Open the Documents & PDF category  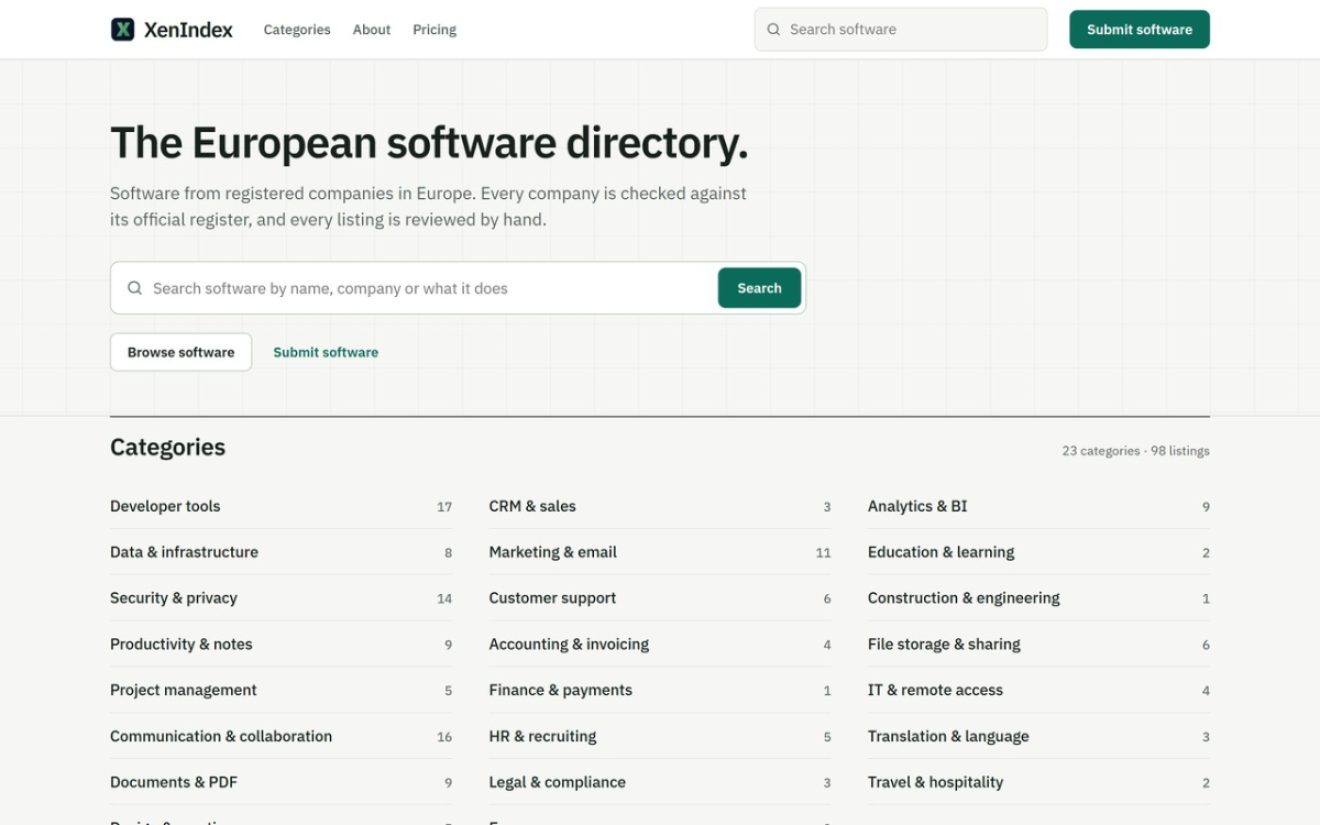click(281, 782)
